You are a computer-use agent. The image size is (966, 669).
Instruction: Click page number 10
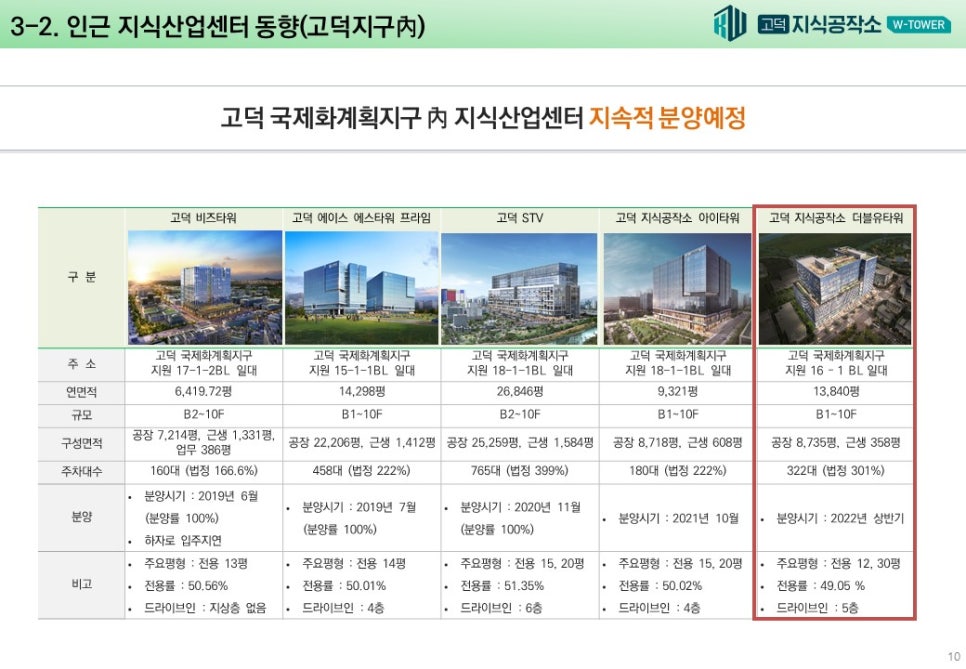click(x=954, y=657)
